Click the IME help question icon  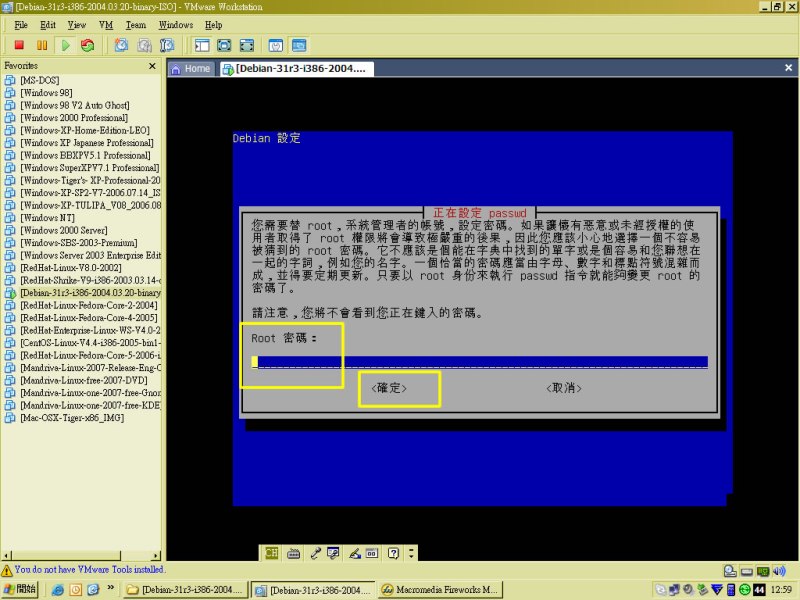pyautogui.click(x=393, y=553)
